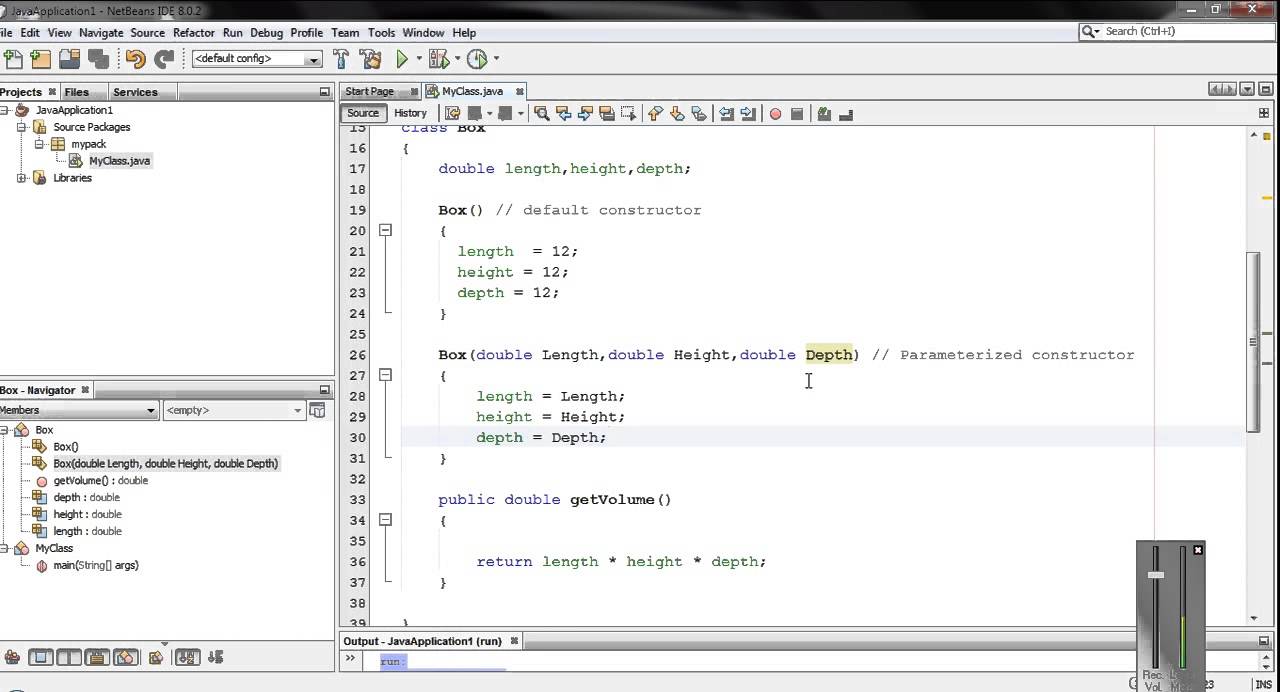The image size is (1280, 692).
Task: Toggle Sort by Name in Navigator
Action: (187, 657)
